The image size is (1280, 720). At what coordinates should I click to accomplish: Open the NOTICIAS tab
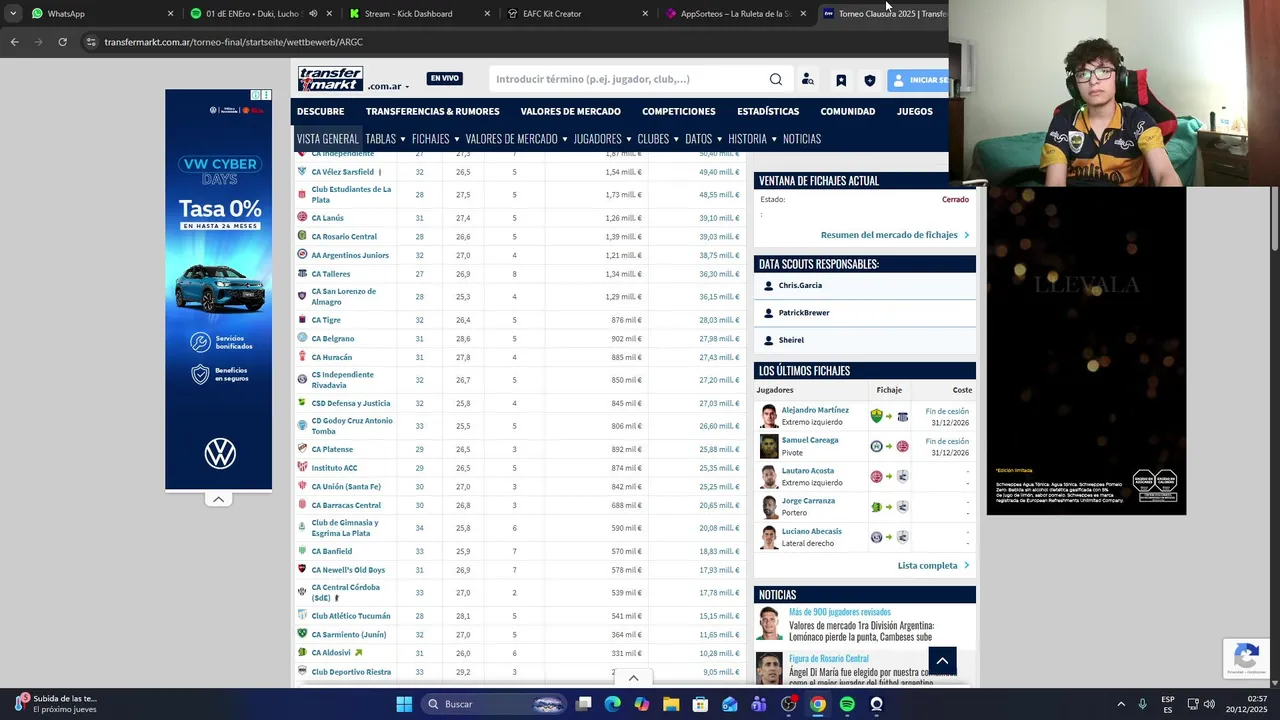pyautogui.click(x=802, y=139)
